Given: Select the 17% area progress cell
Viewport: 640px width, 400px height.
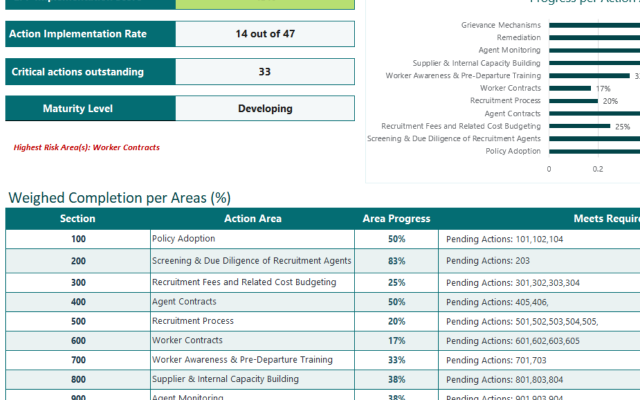Looking at the screenshot, I should click(396, 341).
